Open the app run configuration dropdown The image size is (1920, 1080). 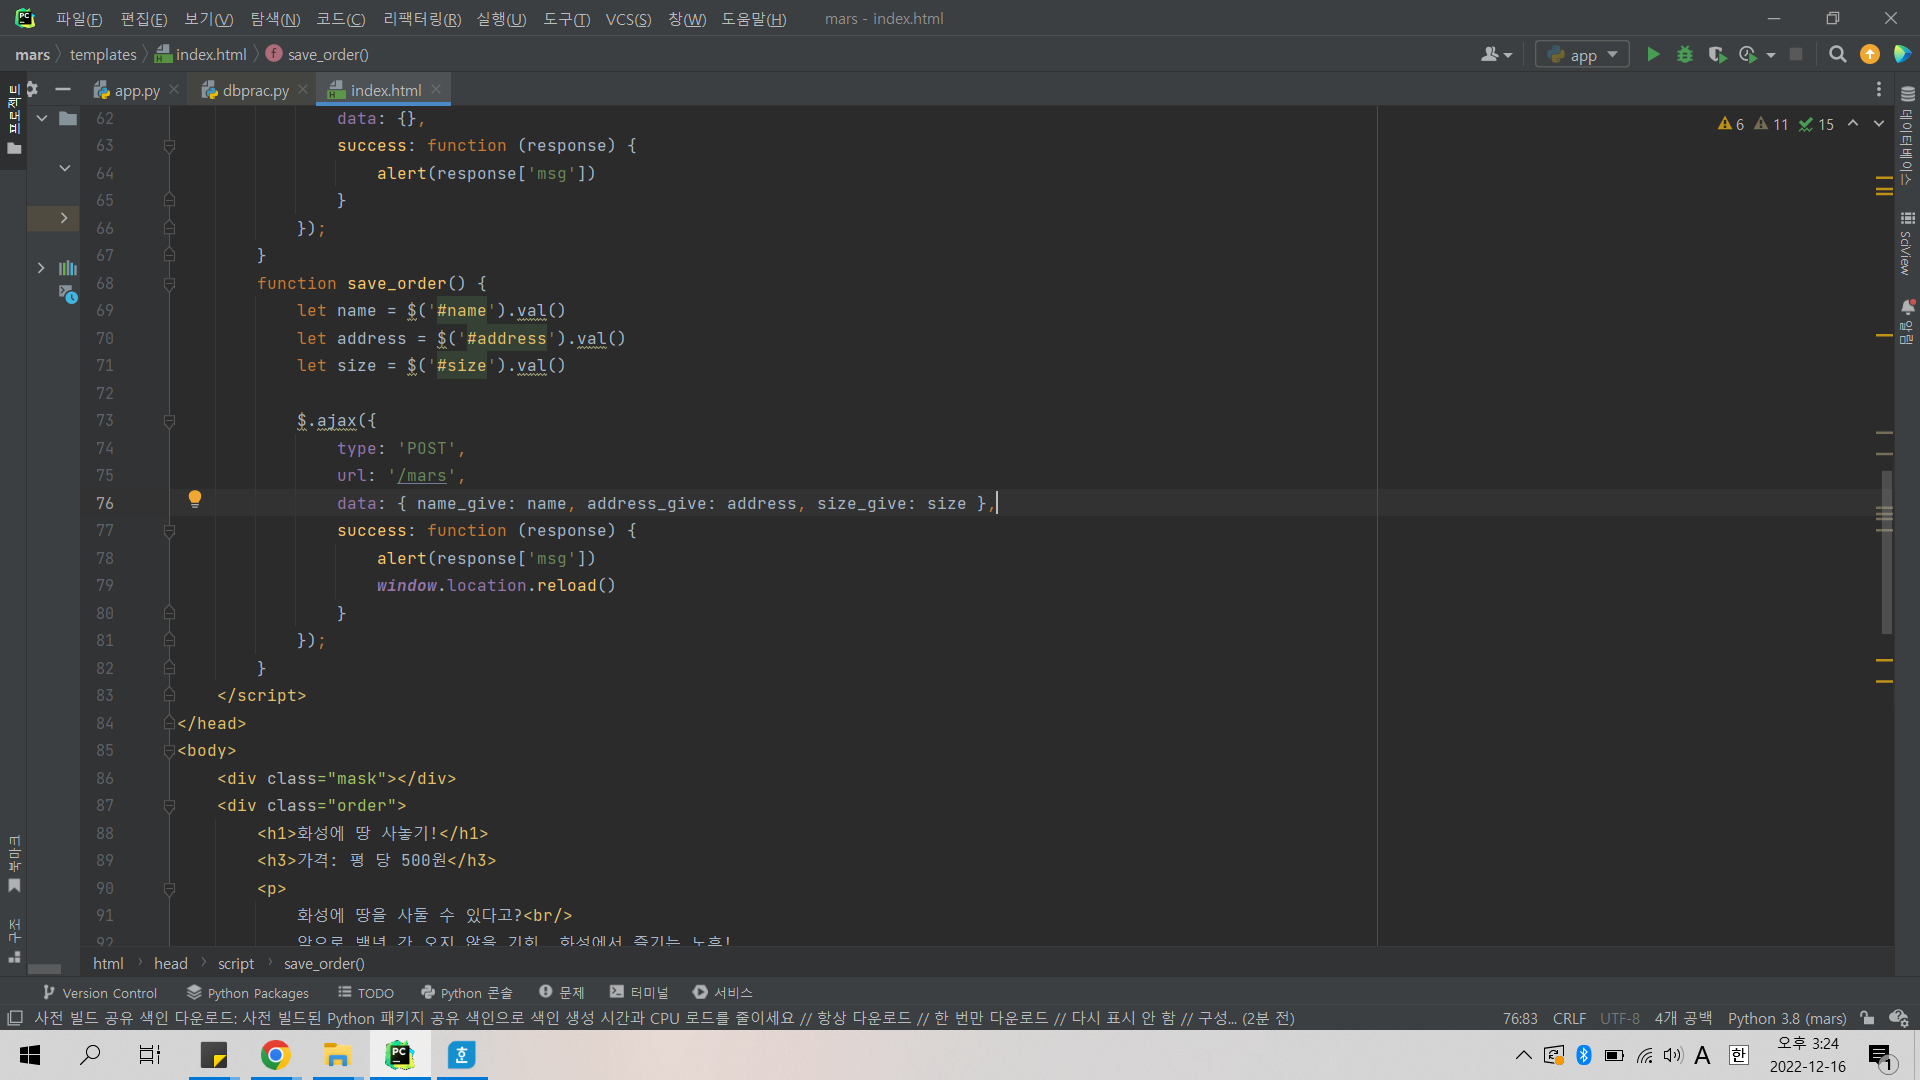1582,55
